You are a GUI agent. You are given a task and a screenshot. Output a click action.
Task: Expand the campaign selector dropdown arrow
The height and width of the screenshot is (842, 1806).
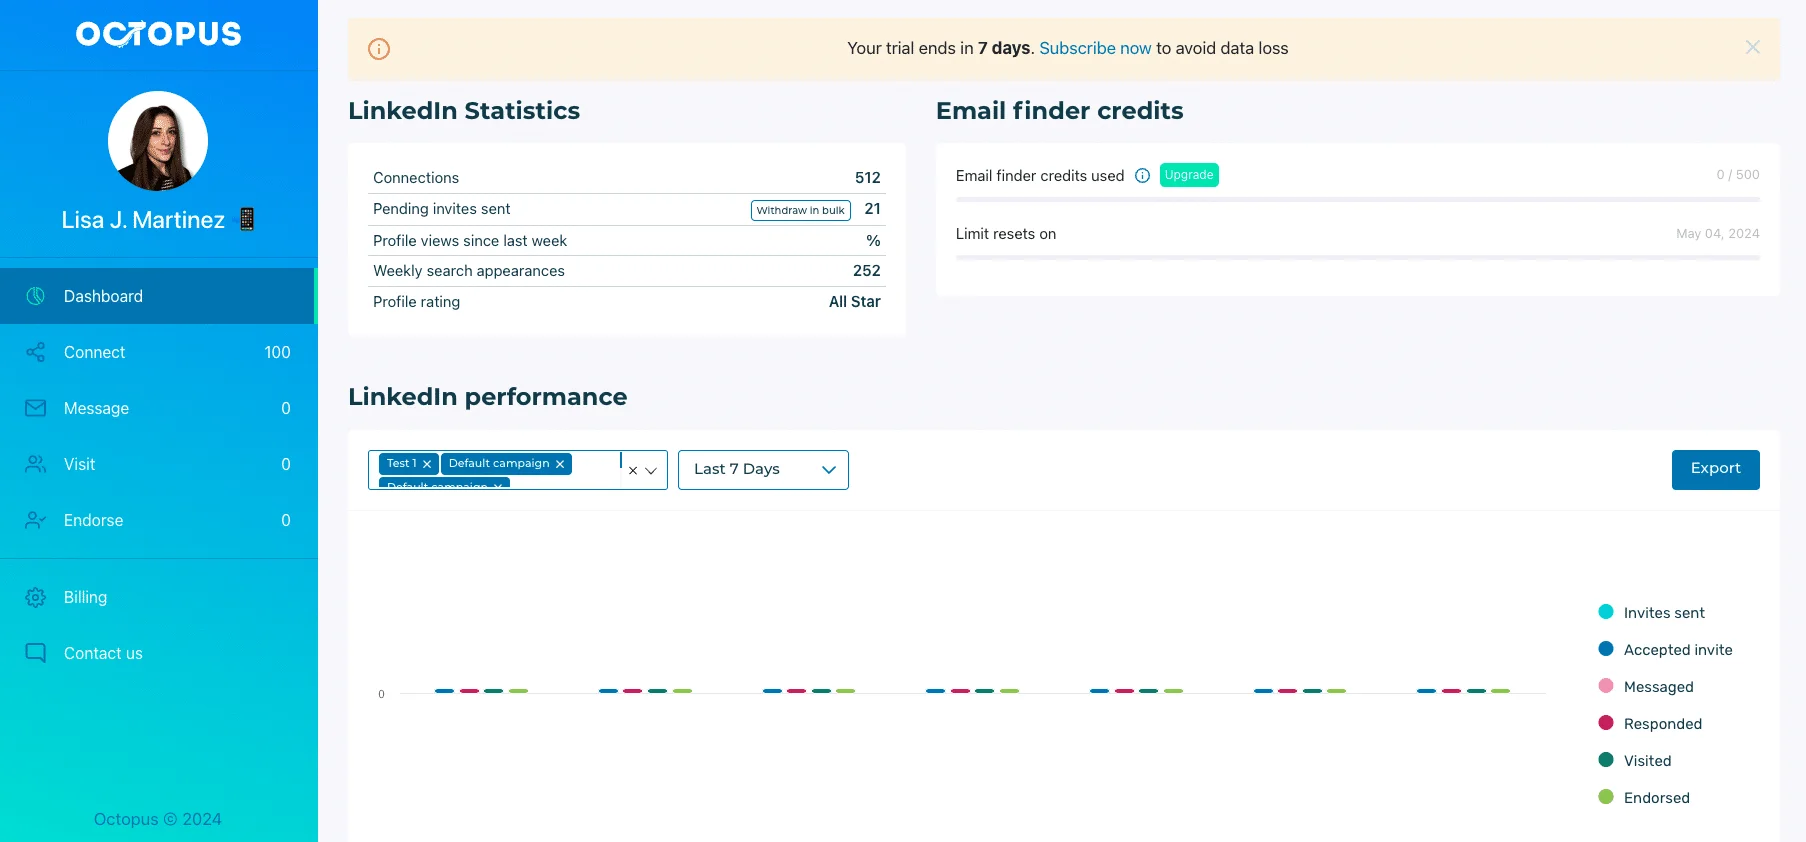(x=651, y=470)
